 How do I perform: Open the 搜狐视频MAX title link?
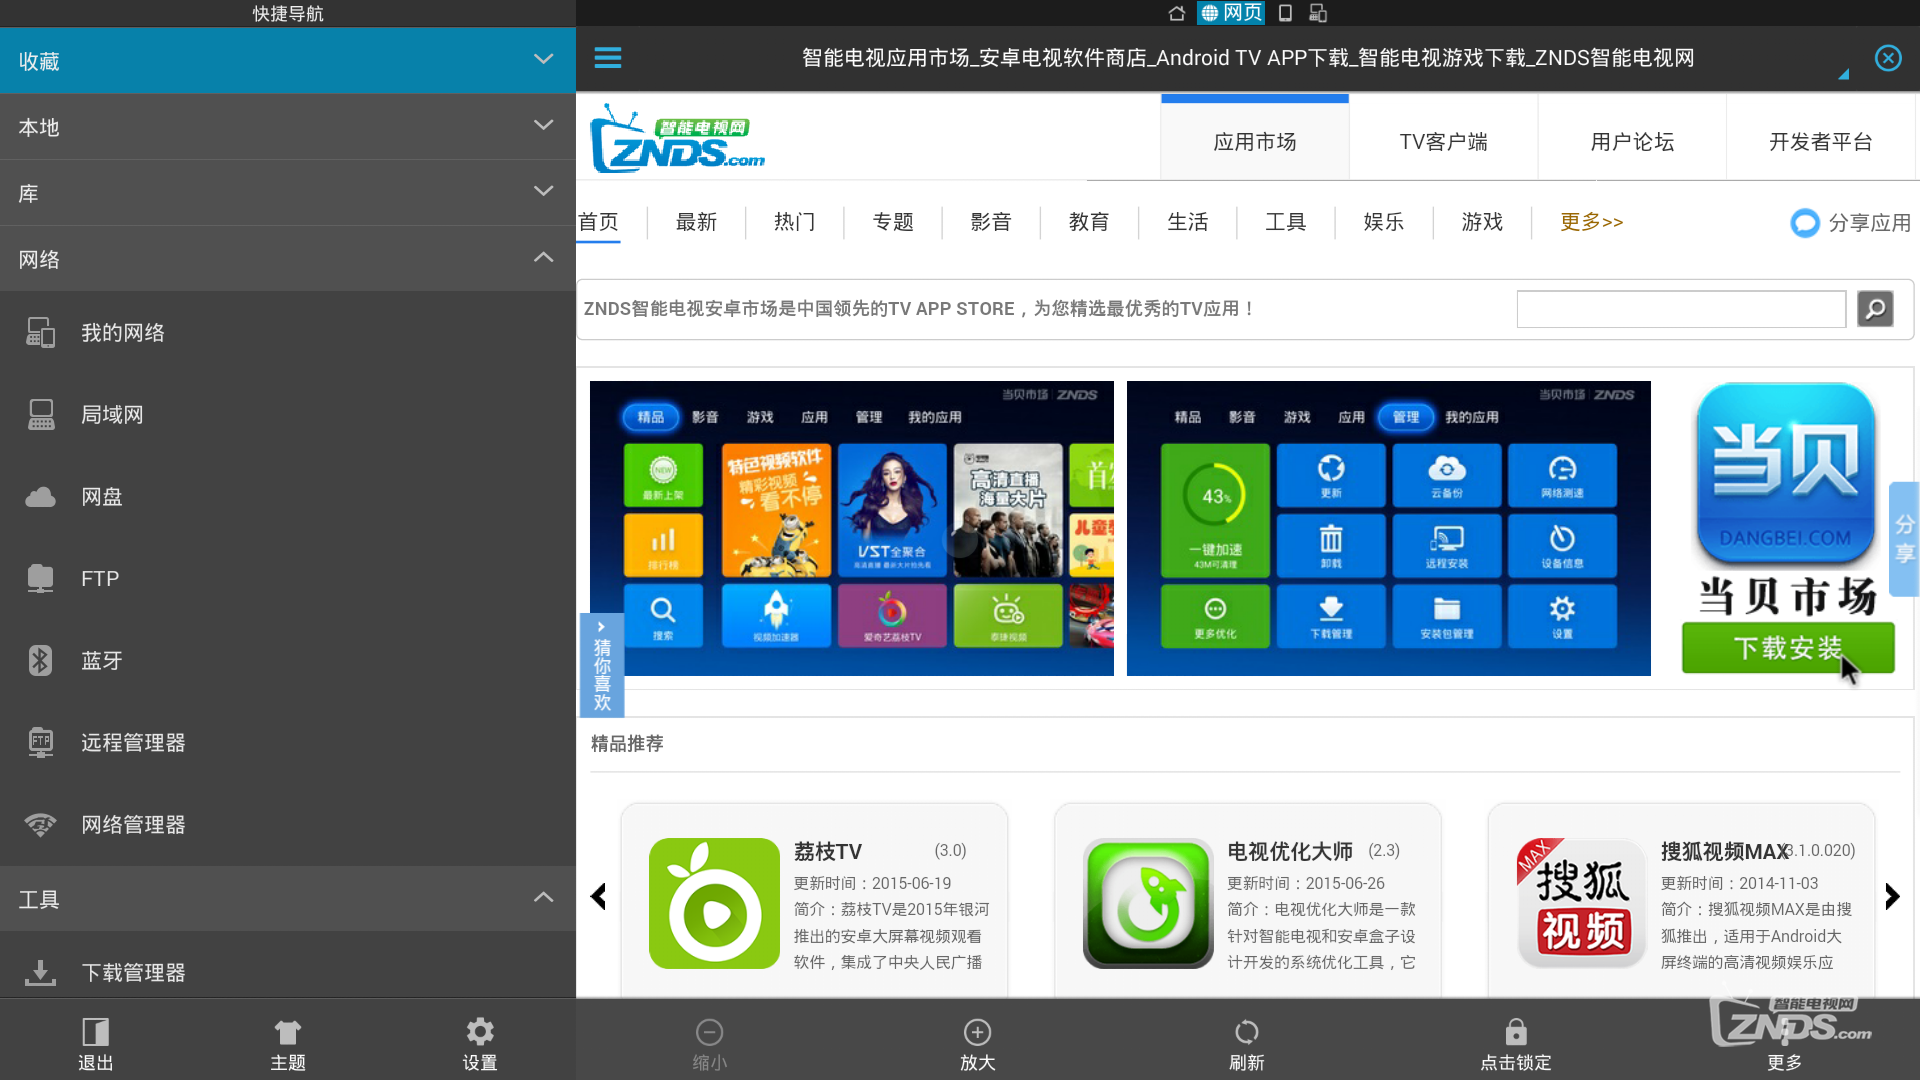1725,851
